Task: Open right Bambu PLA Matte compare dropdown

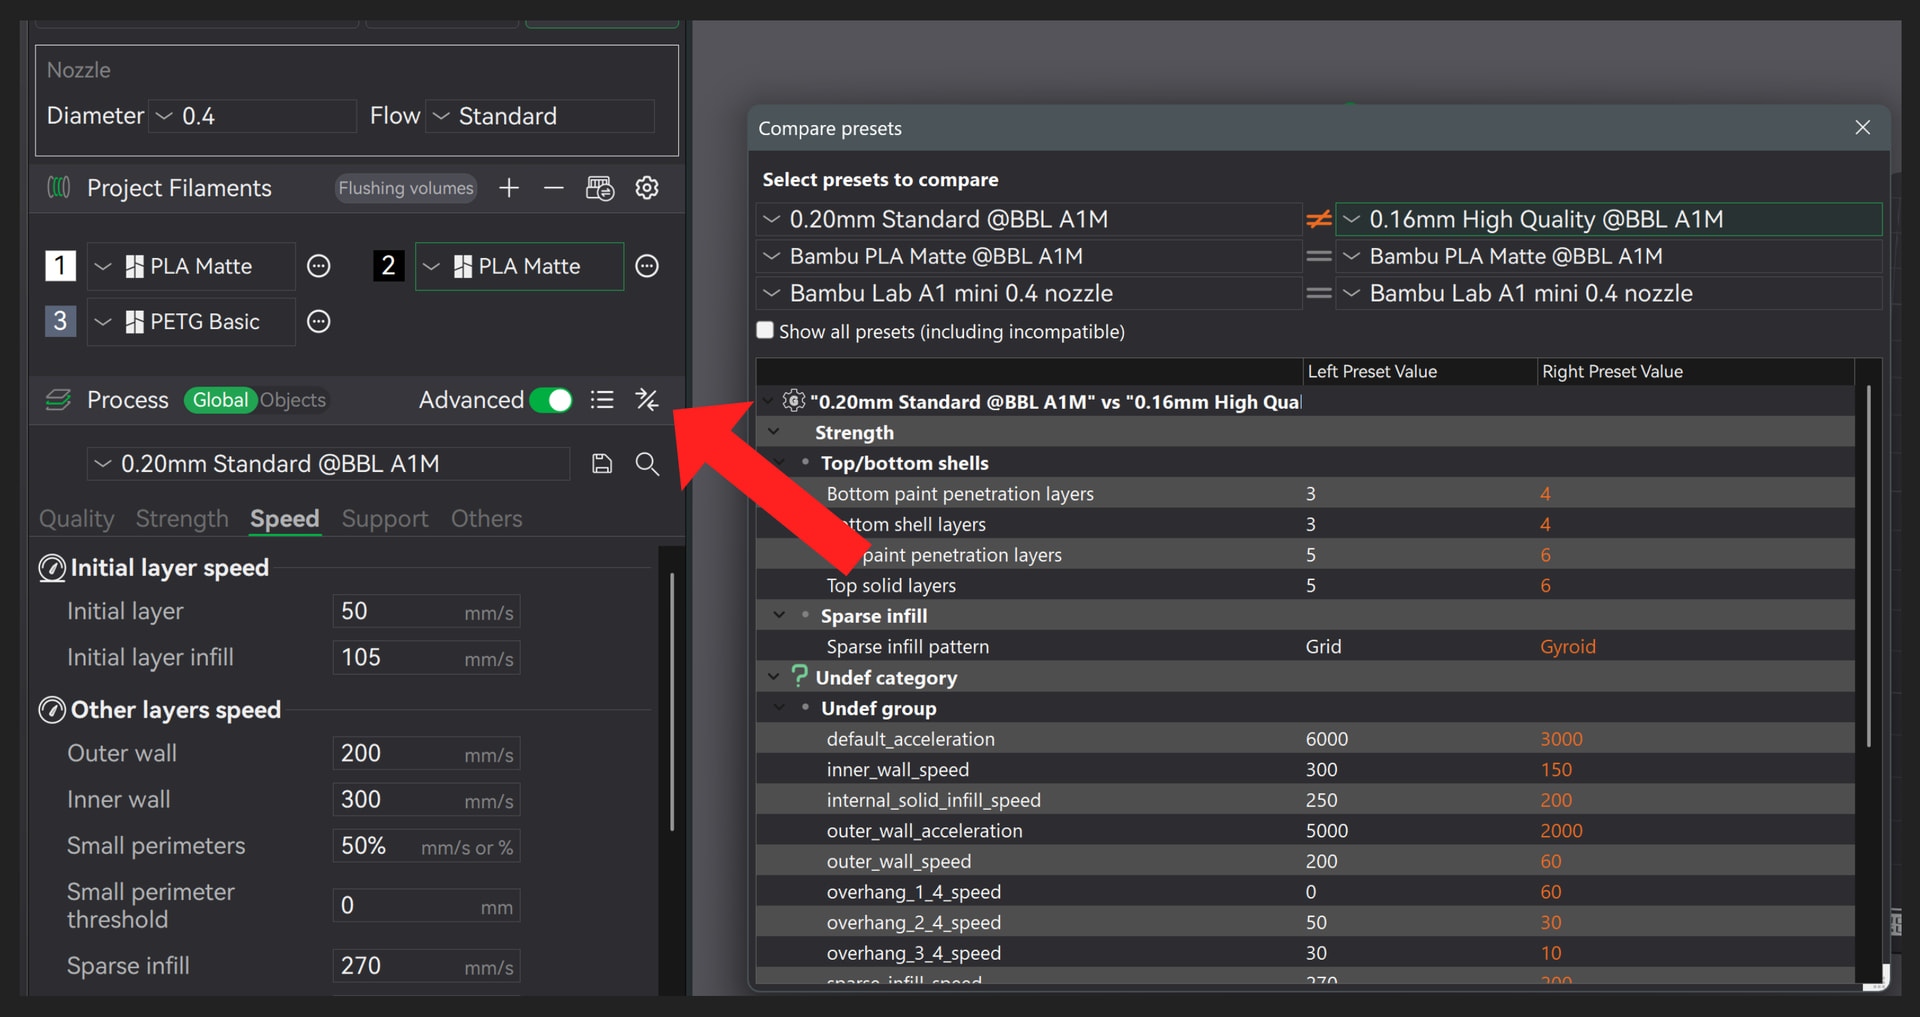Action: pyautogui.click(x=1609, y=256)
